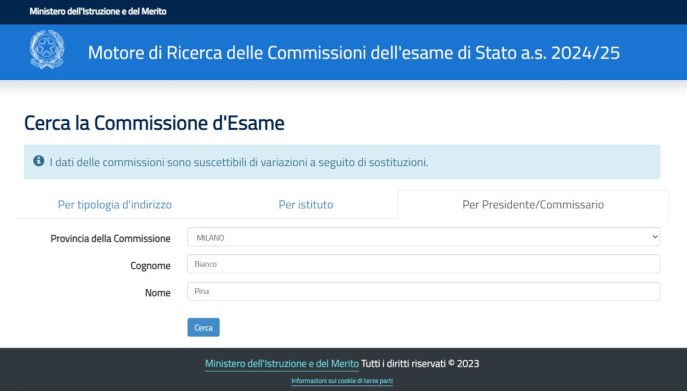Screen dimensions: 687x391
Task: Click the Cerca la Commissione d'Esame heading
Action: click(x=154, y=123)
